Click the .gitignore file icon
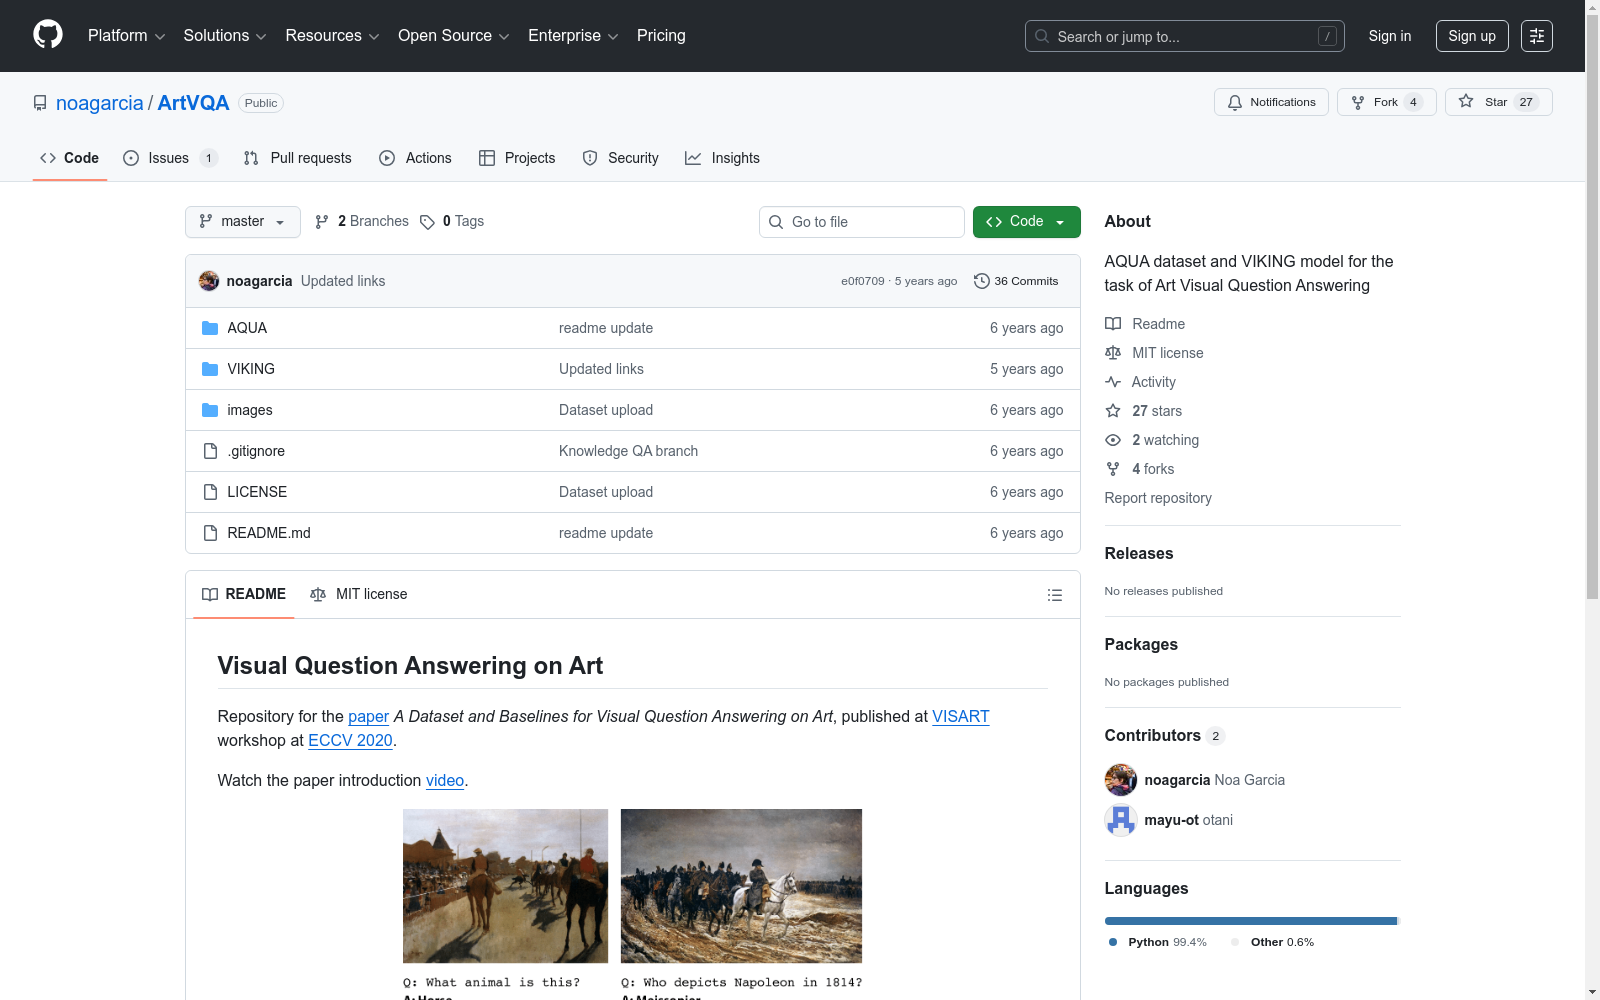This screenshot has width=1600, height=1000. click(x=210, y=451)
